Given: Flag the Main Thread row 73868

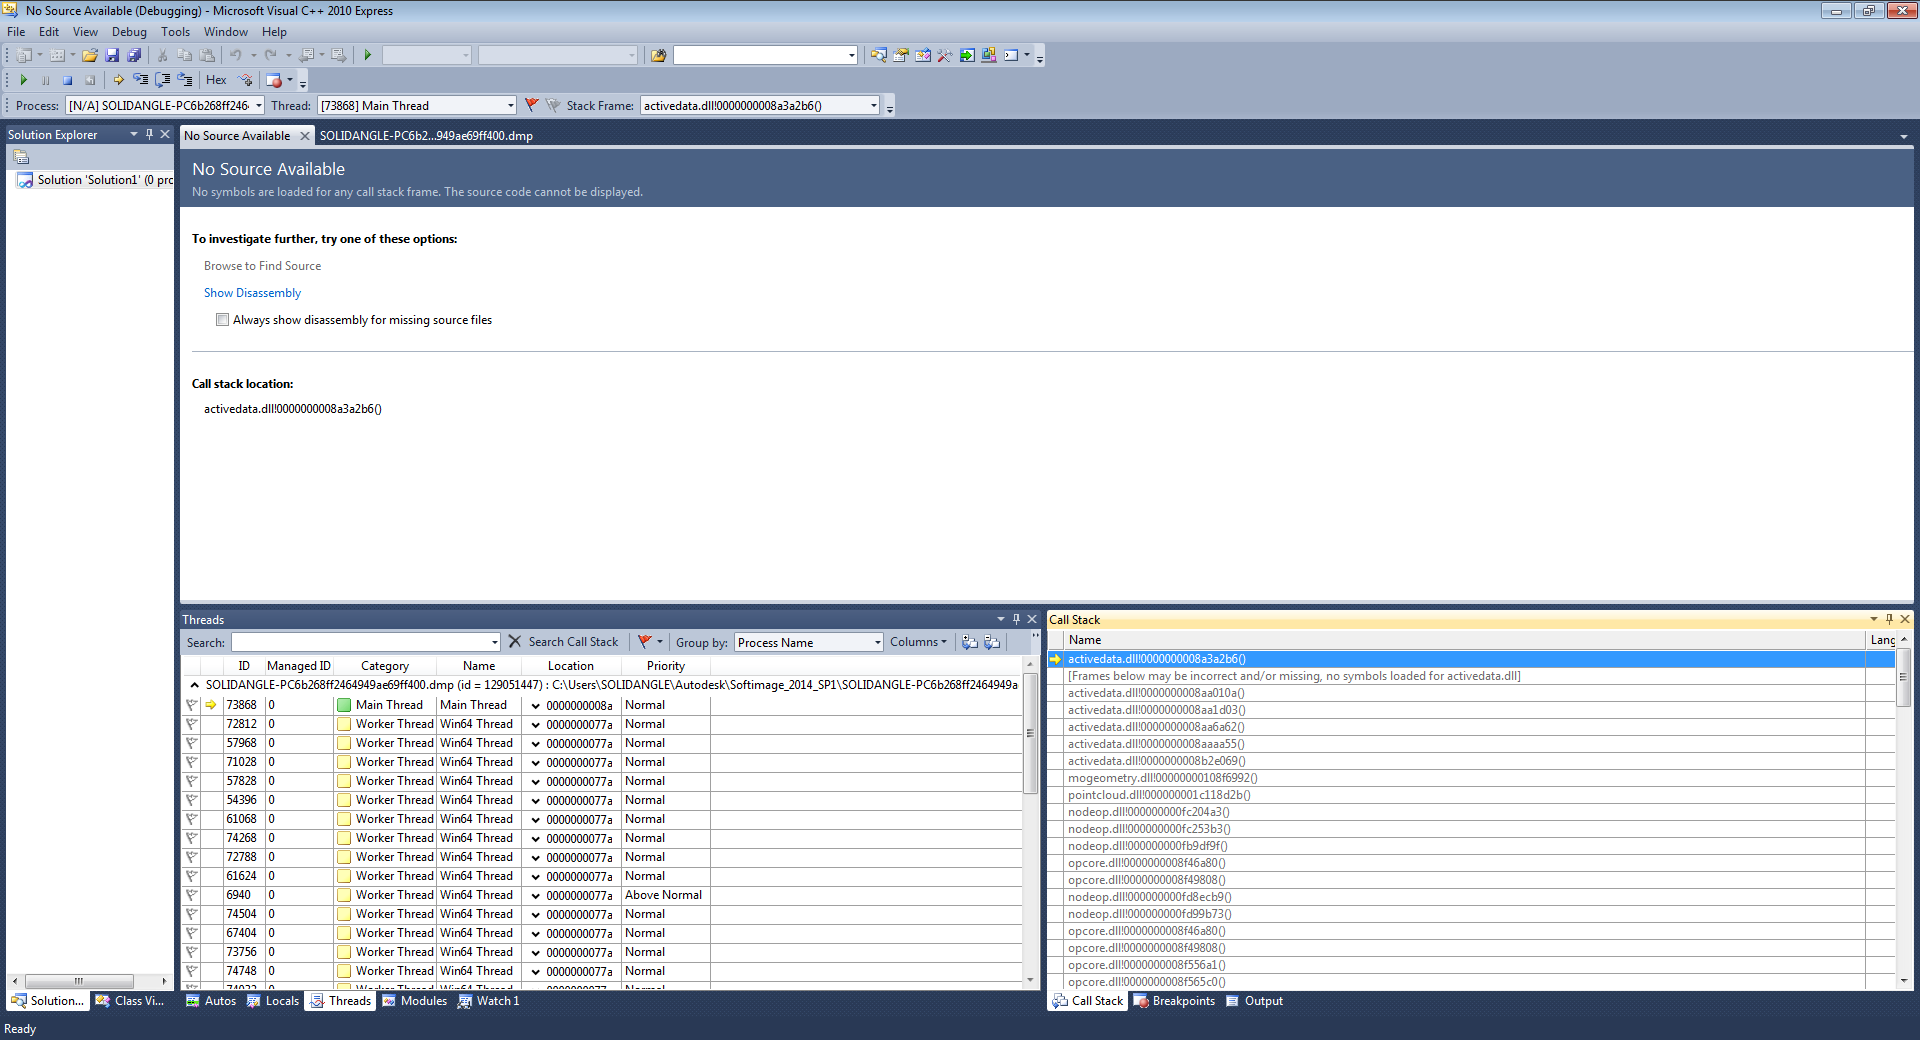Looking at the screenshot, I should [x=191, y=705].
